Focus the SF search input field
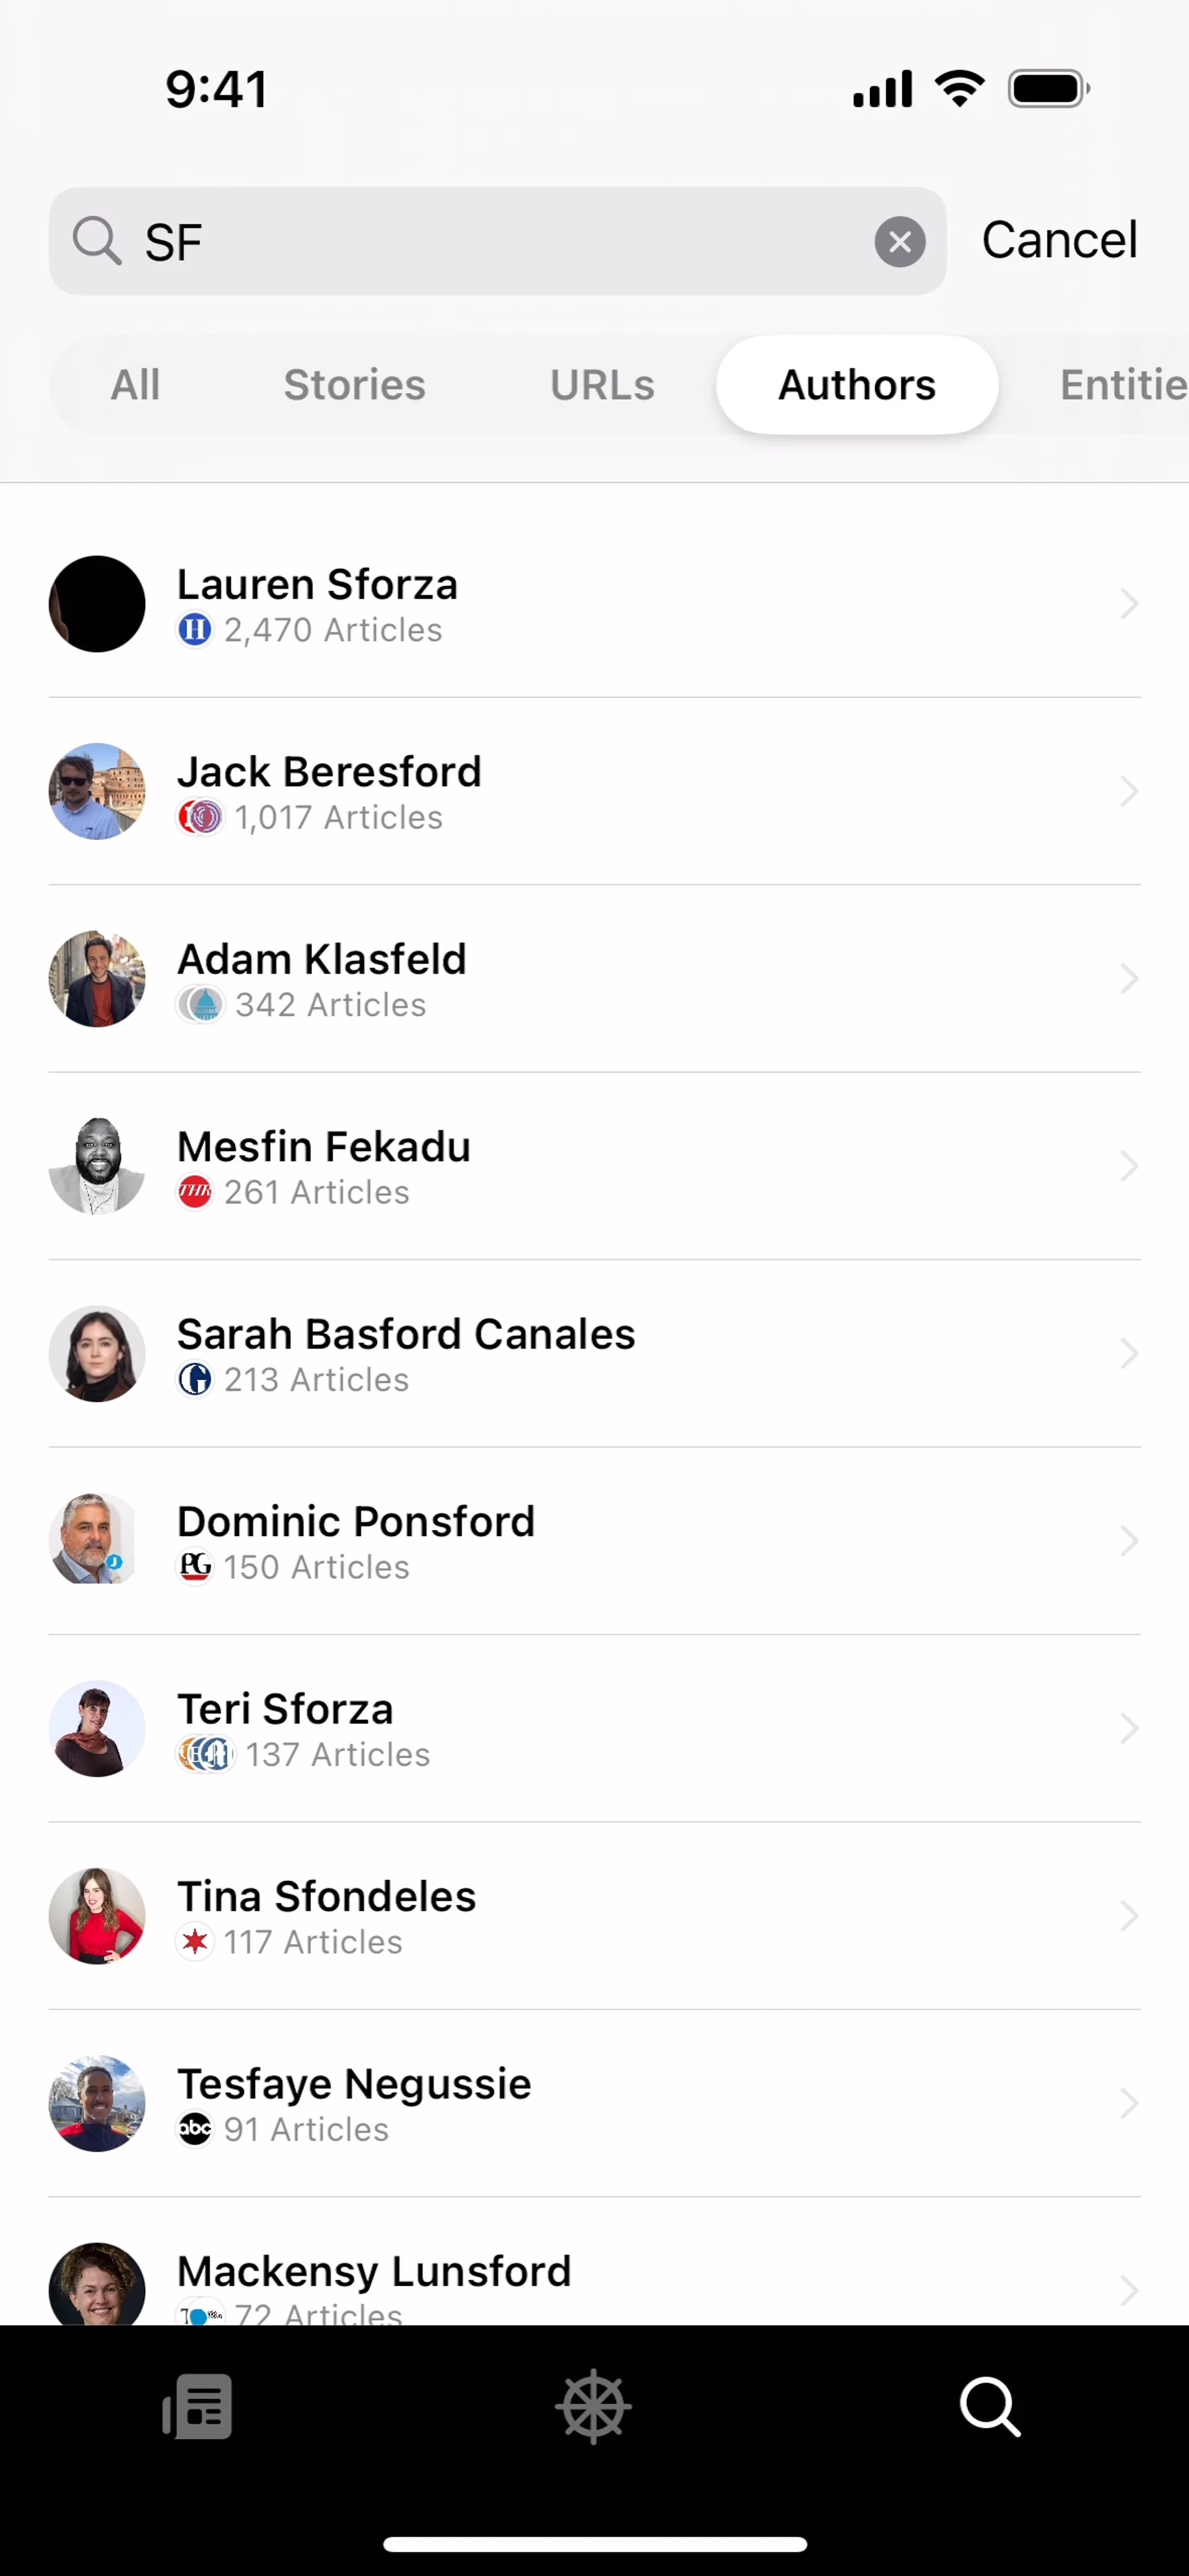The image size is (1189, 2576). click(x=500, y=242)
